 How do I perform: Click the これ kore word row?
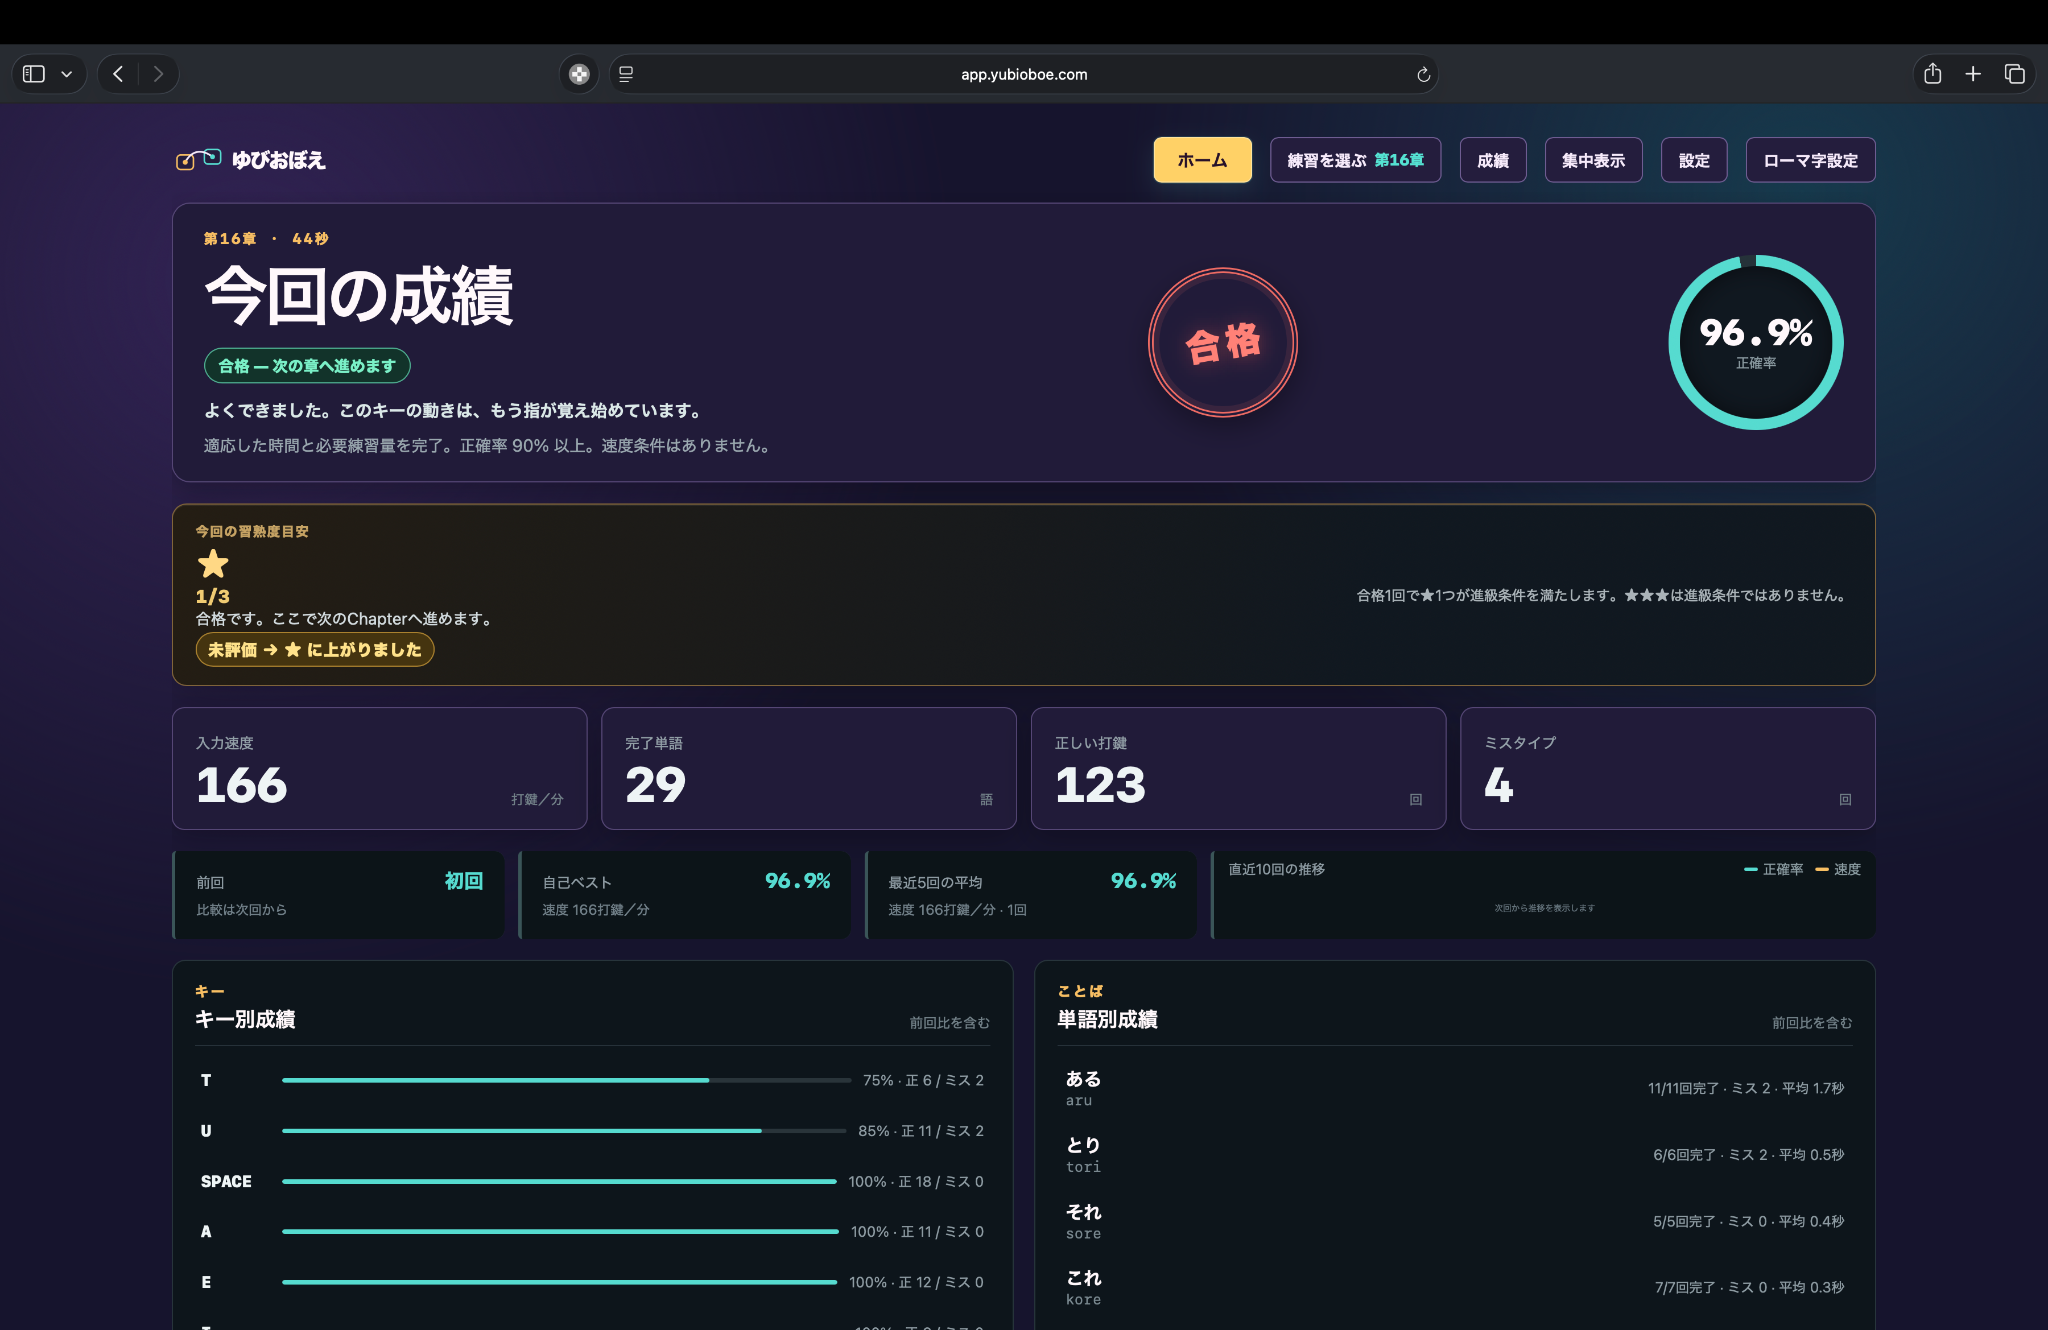coord(1455,1287)
